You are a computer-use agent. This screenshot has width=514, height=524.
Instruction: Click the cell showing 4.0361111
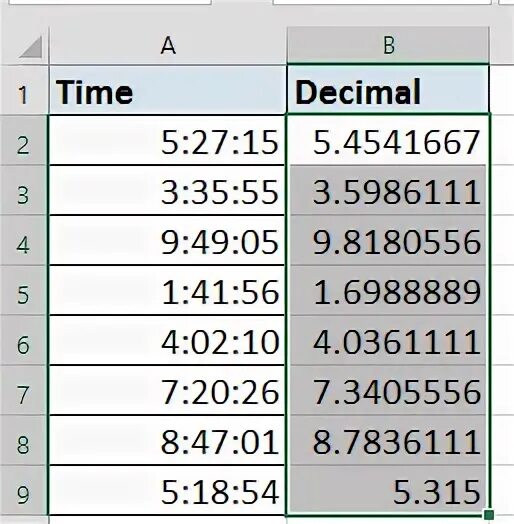pos(388,340)
